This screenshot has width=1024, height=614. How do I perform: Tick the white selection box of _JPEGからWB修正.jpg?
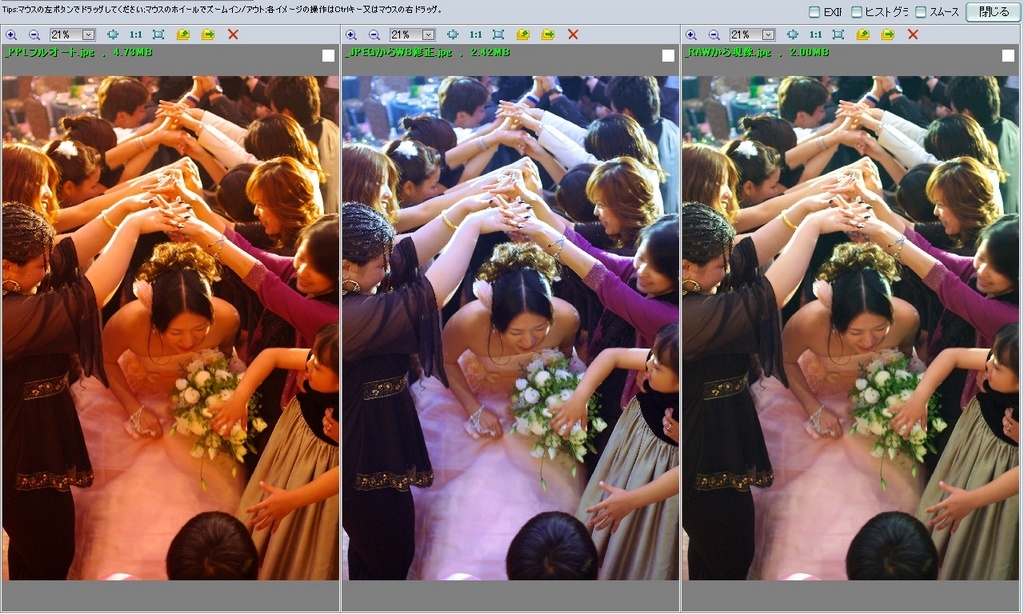click(668, 56)
